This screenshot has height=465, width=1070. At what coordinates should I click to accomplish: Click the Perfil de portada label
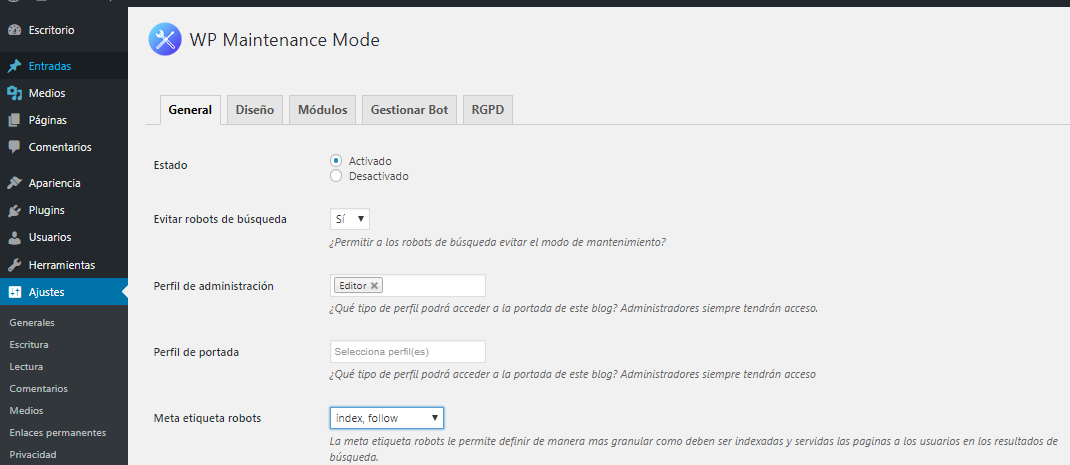pos(196,352)
